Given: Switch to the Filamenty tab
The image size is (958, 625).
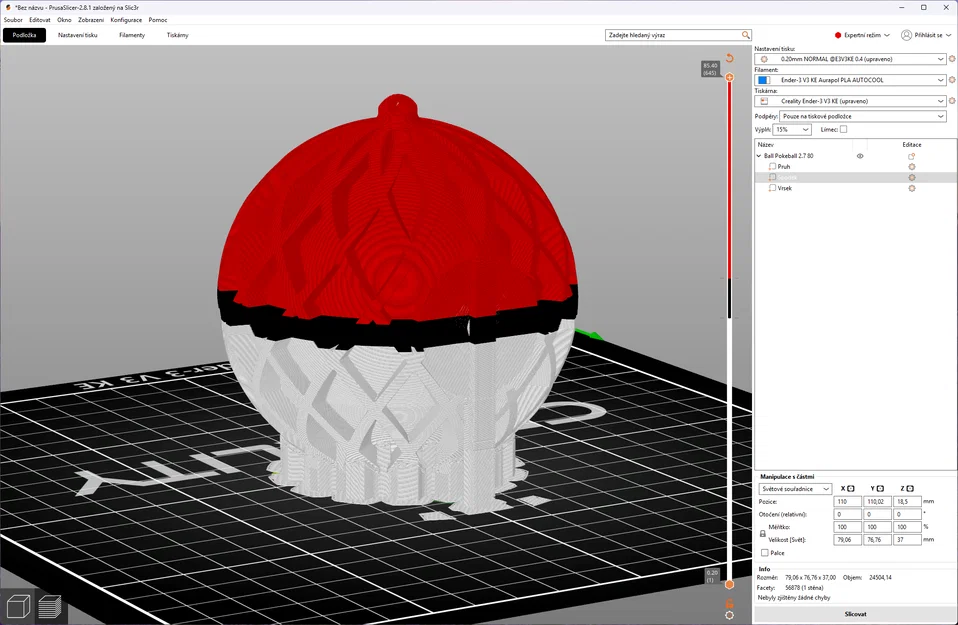Looking at the screenshot, I should [132, 35].
